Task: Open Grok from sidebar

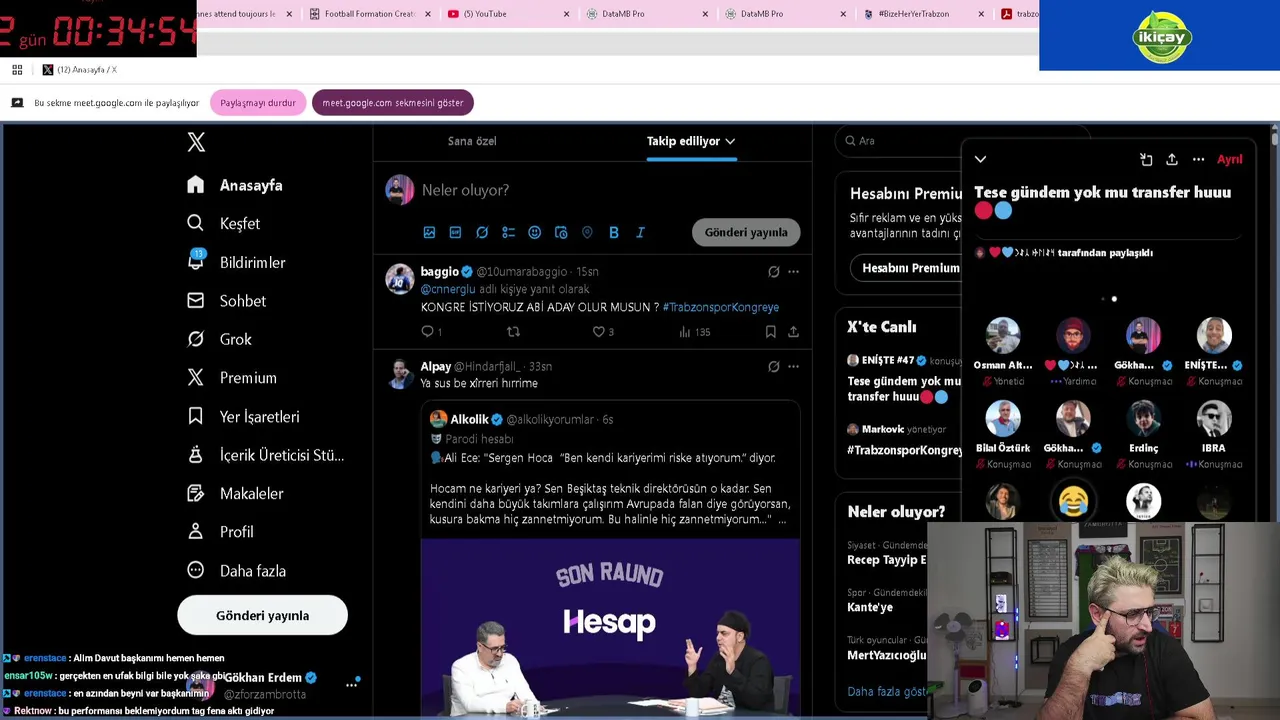Action: click(220, 339)
